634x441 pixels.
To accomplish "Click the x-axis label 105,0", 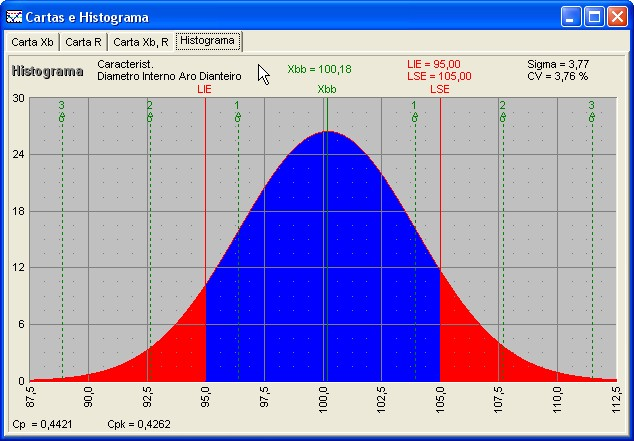I will [x=440, y=400].
